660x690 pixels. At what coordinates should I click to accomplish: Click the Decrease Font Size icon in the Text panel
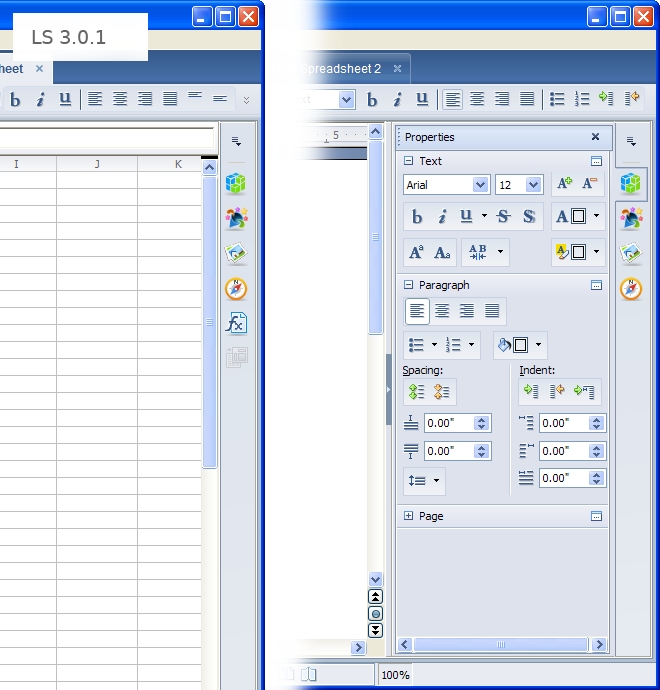click(x=589, y=183)
